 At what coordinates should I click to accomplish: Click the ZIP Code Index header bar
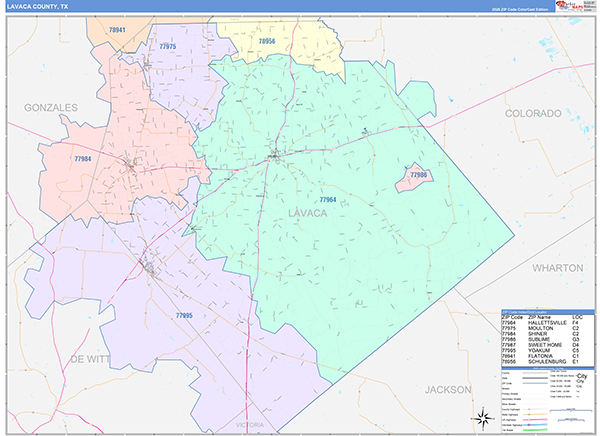tap(548, 312)
